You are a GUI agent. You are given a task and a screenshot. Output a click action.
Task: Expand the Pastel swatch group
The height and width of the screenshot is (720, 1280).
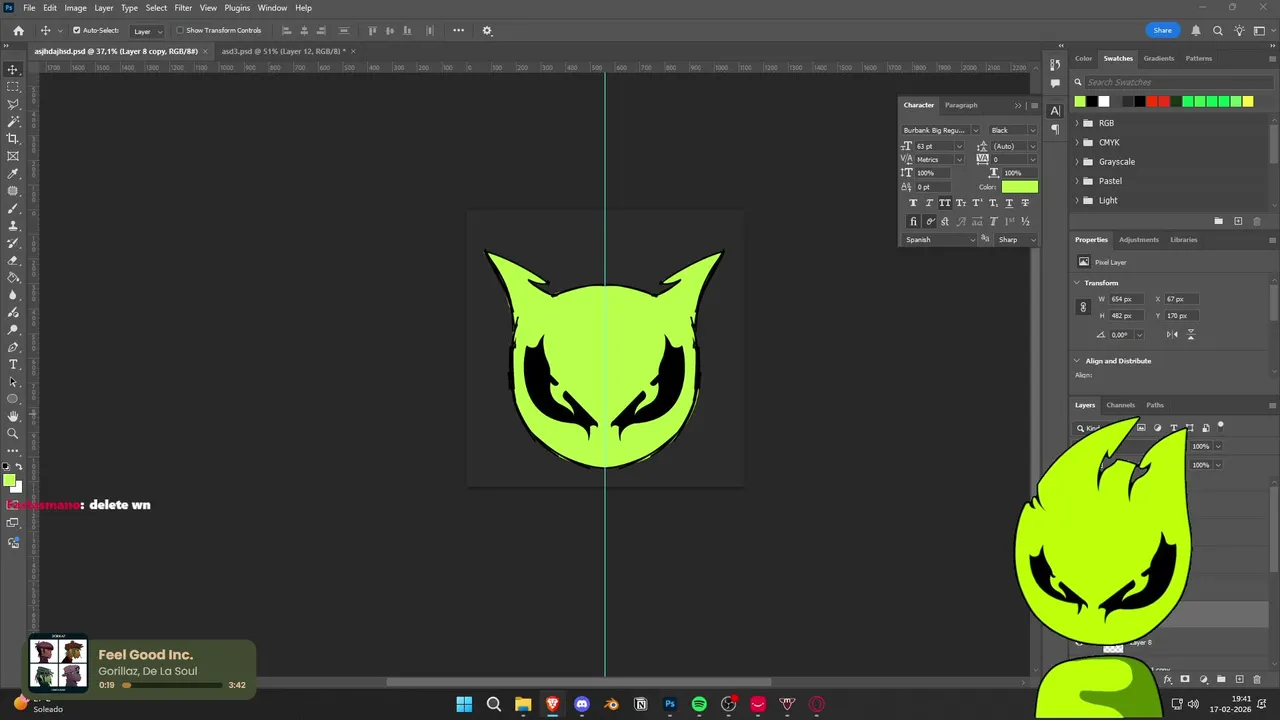pos(1077,181)
